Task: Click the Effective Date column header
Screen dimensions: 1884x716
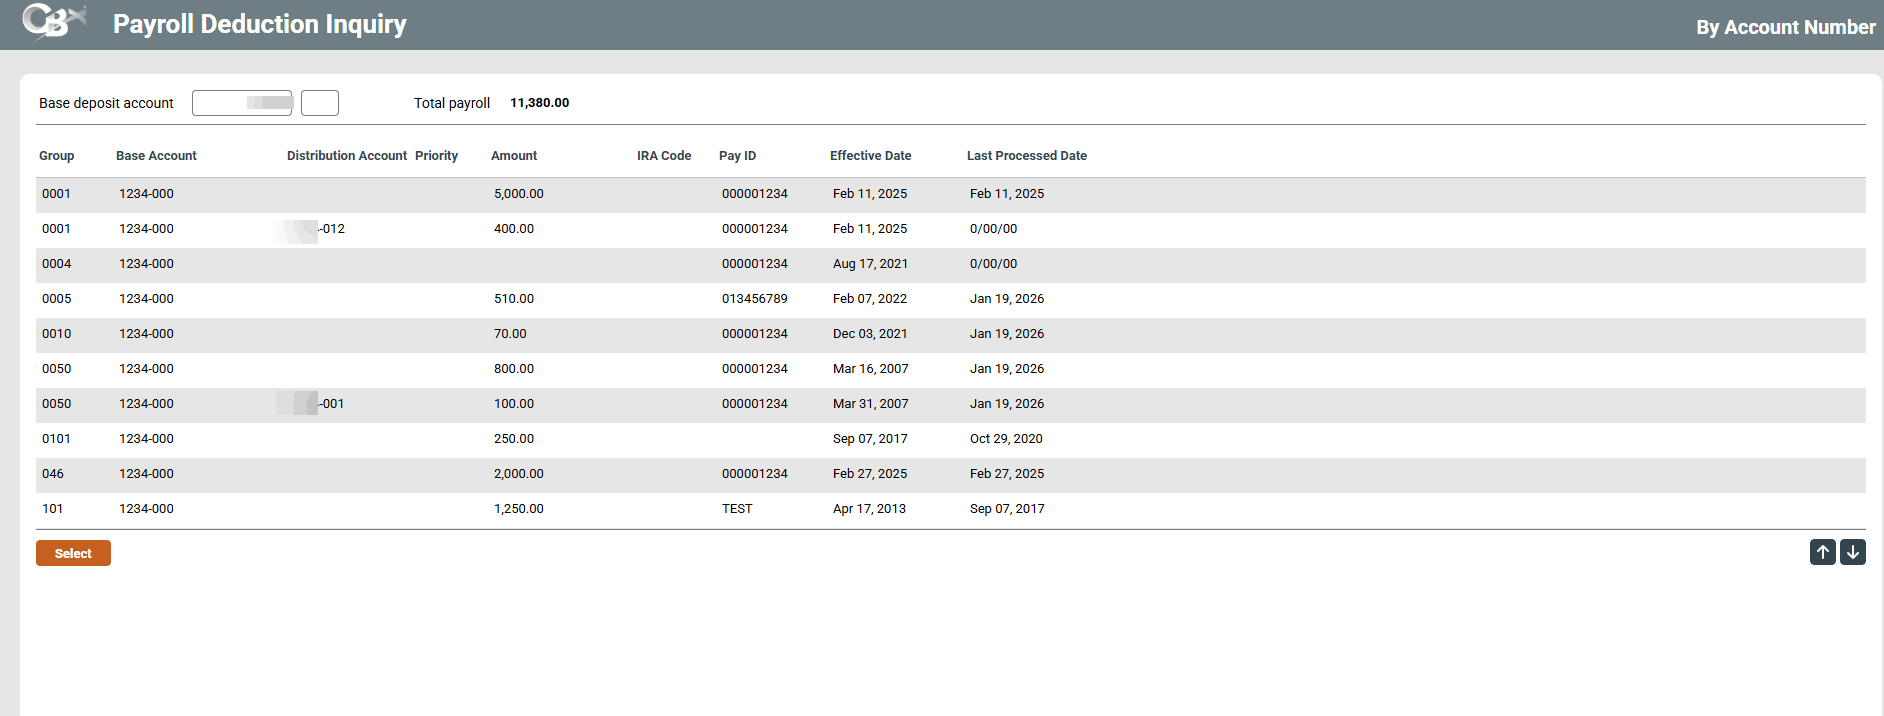Action: tap(870, 156)
